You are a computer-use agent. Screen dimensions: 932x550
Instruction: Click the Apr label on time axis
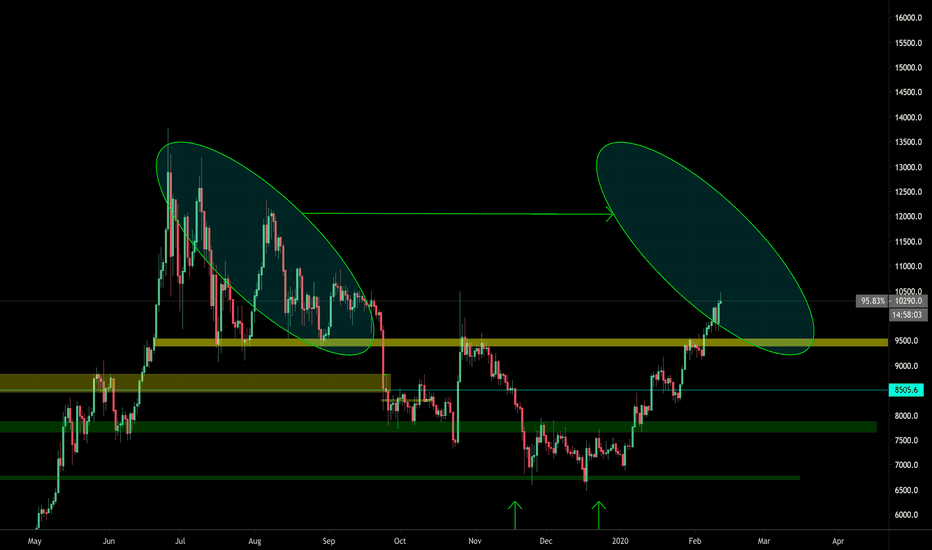pos(838,541)
